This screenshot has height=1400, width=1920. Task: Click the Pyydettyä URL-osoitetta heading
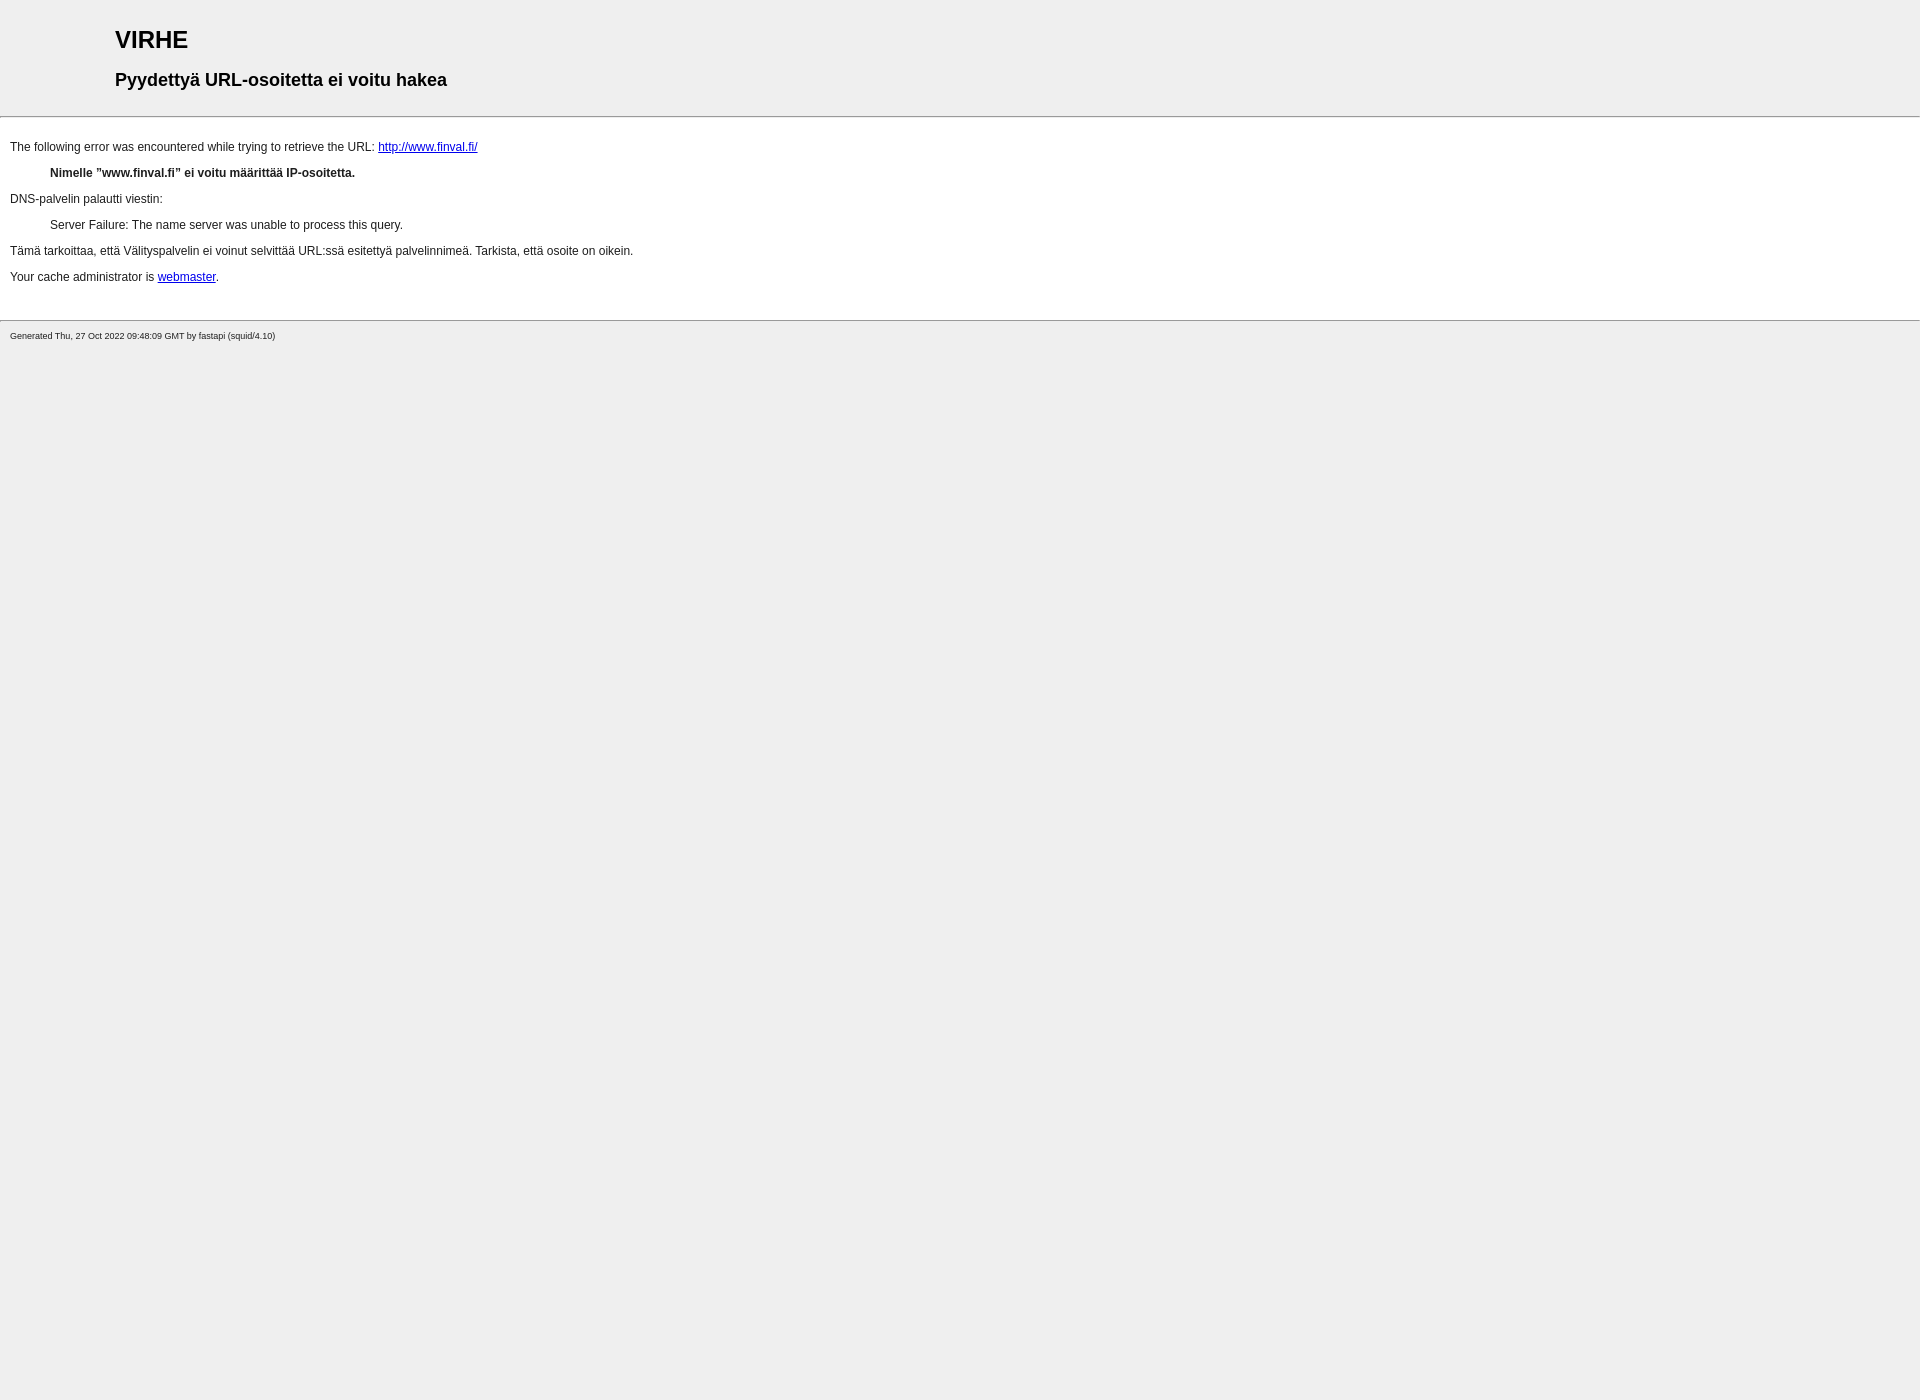(280, 79)
